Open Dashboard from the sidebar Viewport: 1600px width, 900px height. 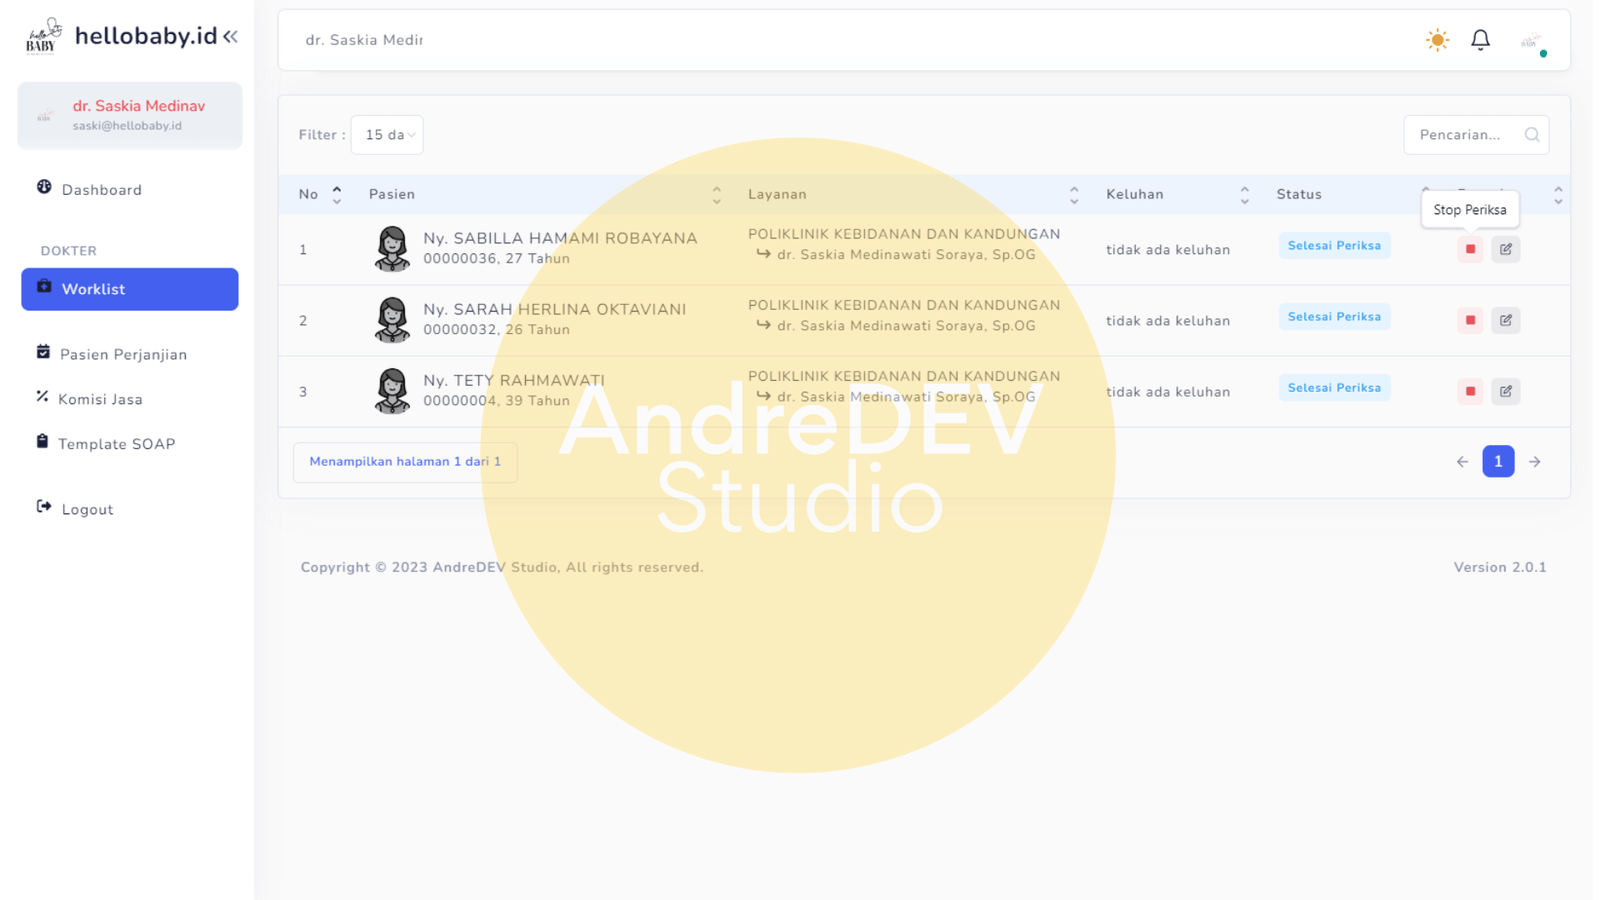101,190
